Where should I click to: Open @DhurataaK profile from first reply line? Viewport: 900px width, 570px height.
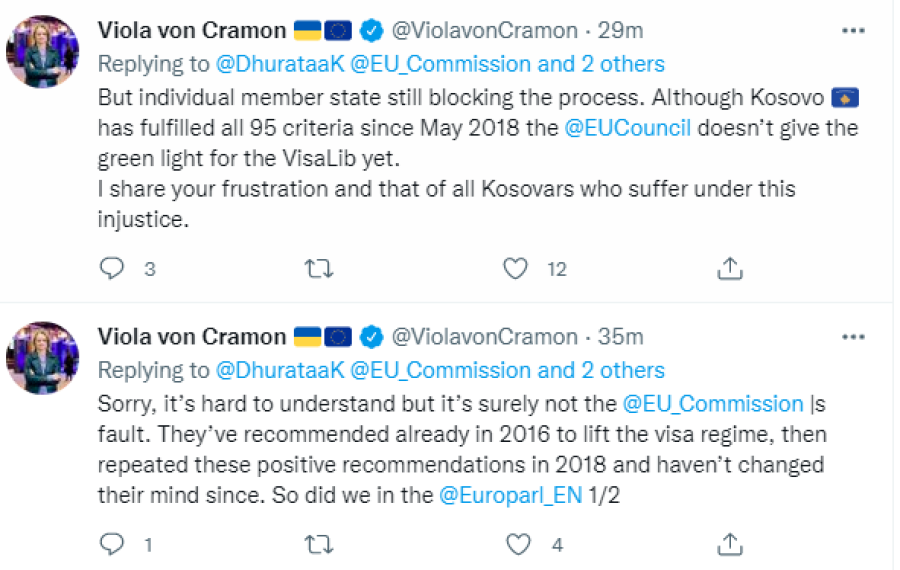[280, 64]
